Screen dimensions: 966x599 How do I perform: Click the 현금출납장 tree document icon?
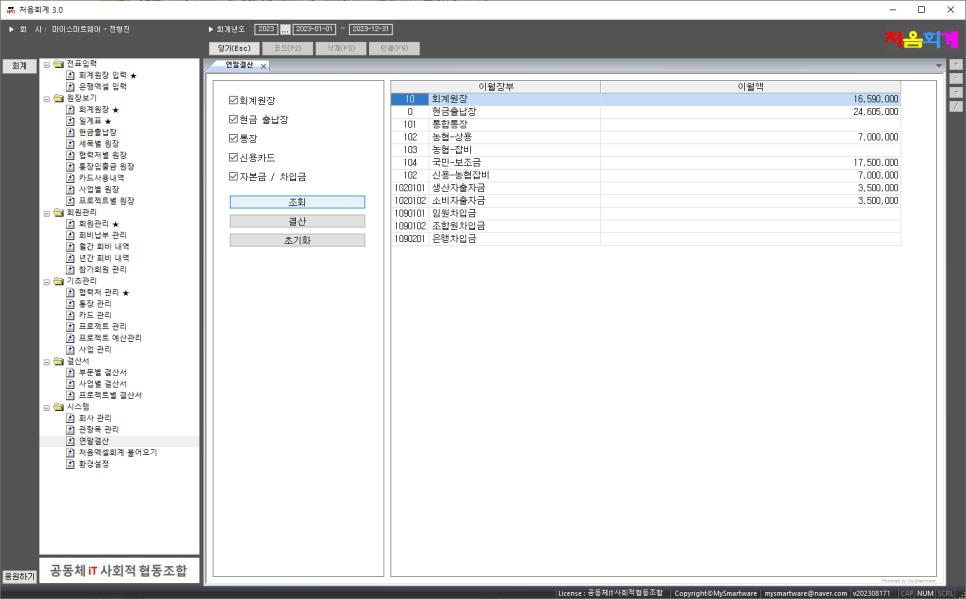point(70,132)
